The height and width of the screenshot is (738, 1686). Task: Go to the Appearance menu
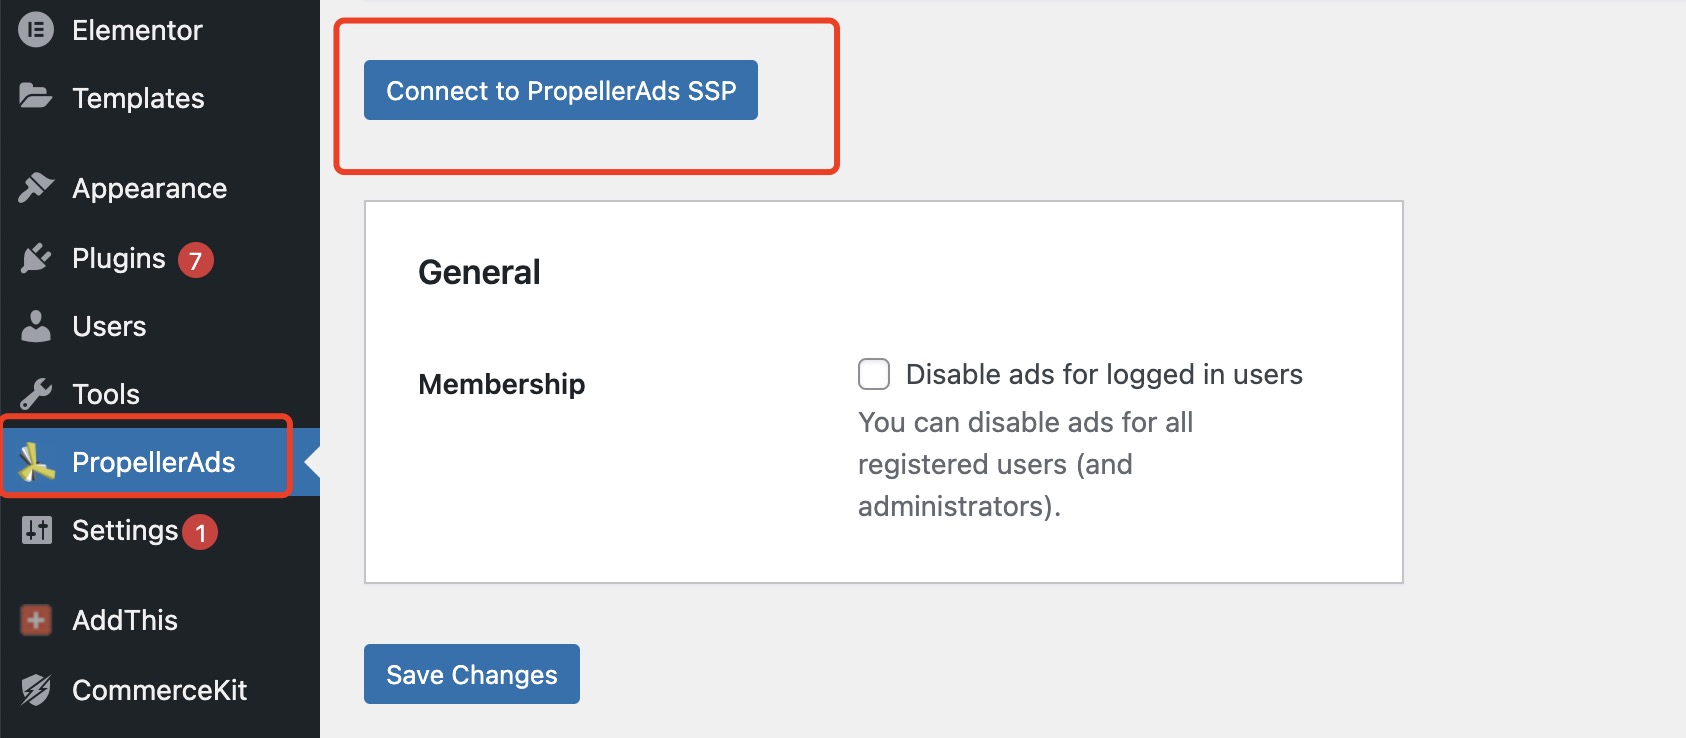coord(149,189)
